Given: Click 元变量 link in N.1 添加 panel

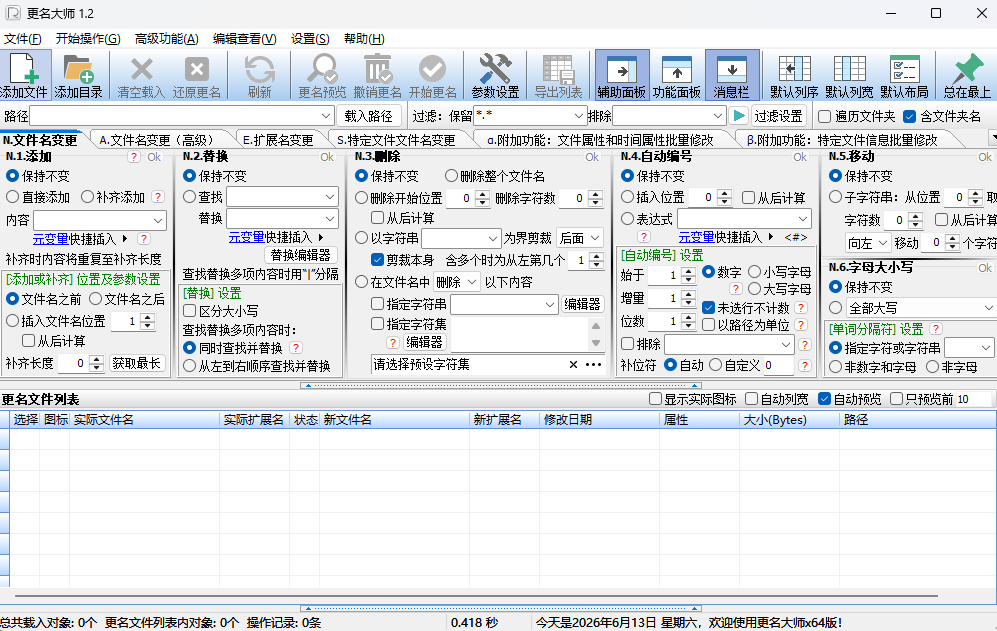Looking at the screenshot, I should click(x=50, y=239).
